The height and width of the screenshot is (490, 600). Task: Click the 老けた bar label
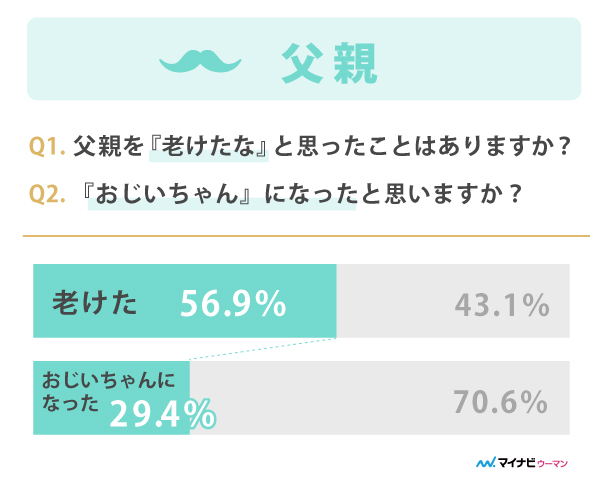tap(95, 303)
